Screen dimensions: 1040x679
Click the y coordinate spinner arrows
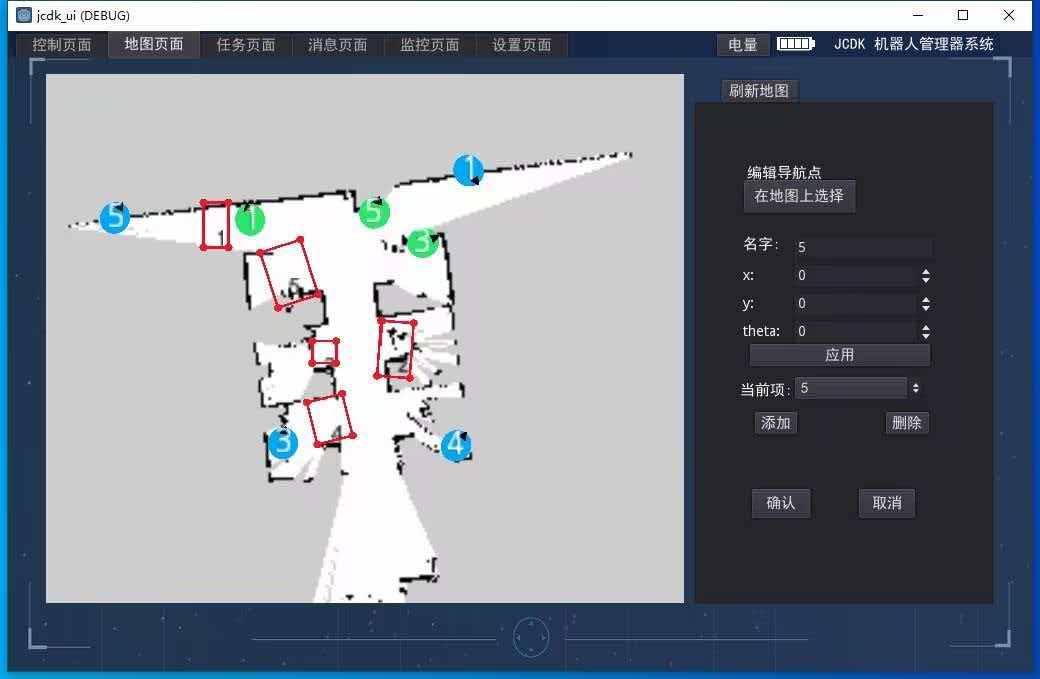(x=926, y=304)
